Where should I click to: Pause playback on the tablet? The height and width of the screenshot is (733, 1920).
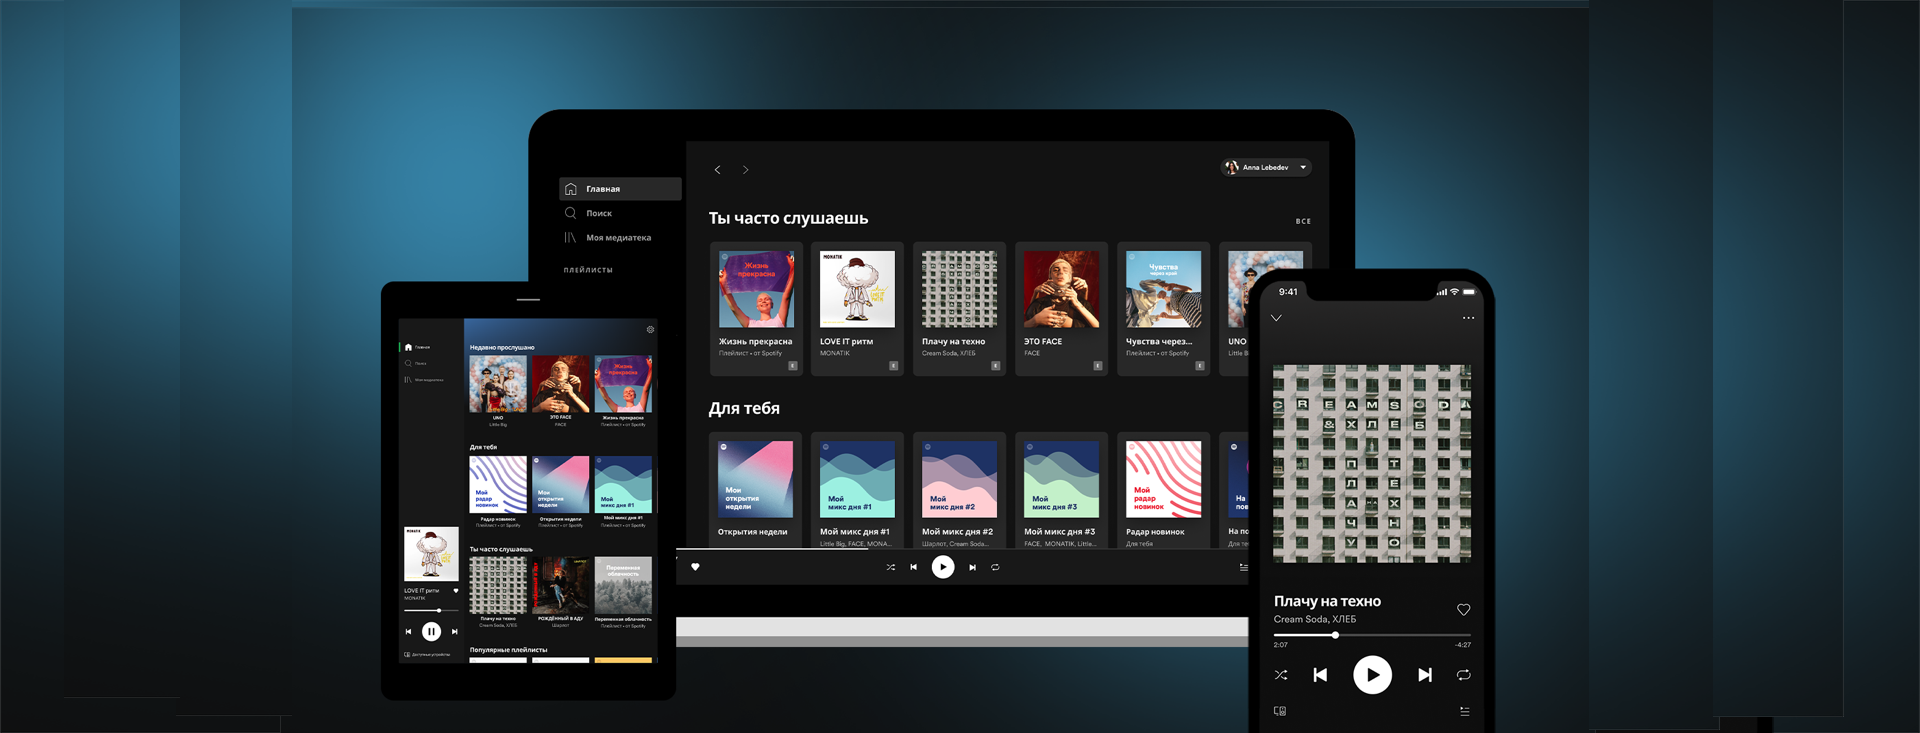click(x=431, y=631)
